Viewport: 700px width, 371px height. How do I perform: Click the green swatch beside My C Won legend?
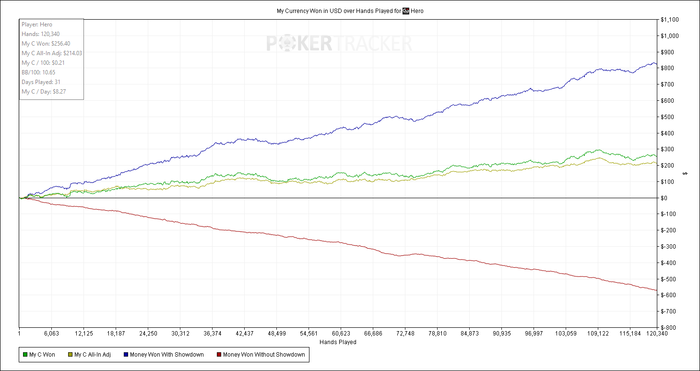[25, 355]
